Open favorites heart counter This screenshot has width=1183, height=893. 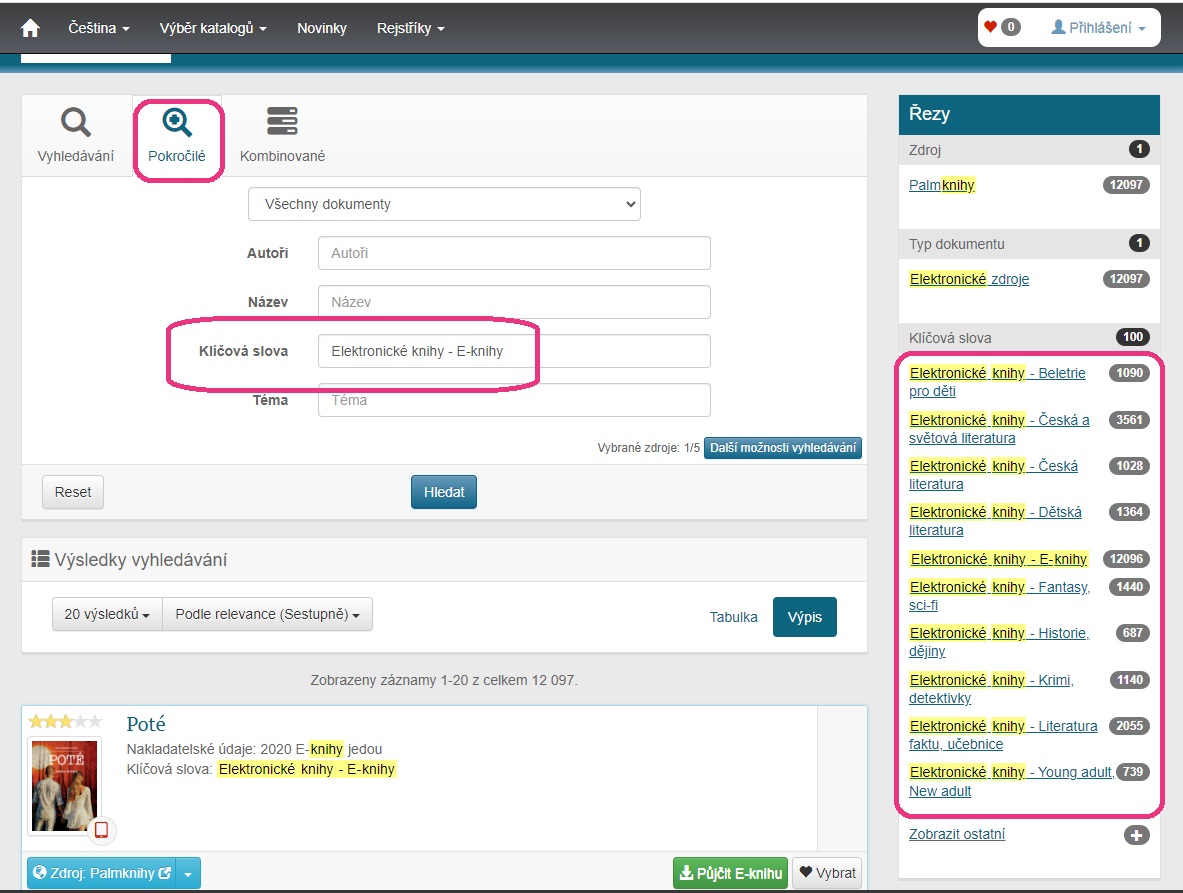pos(1002,27)
